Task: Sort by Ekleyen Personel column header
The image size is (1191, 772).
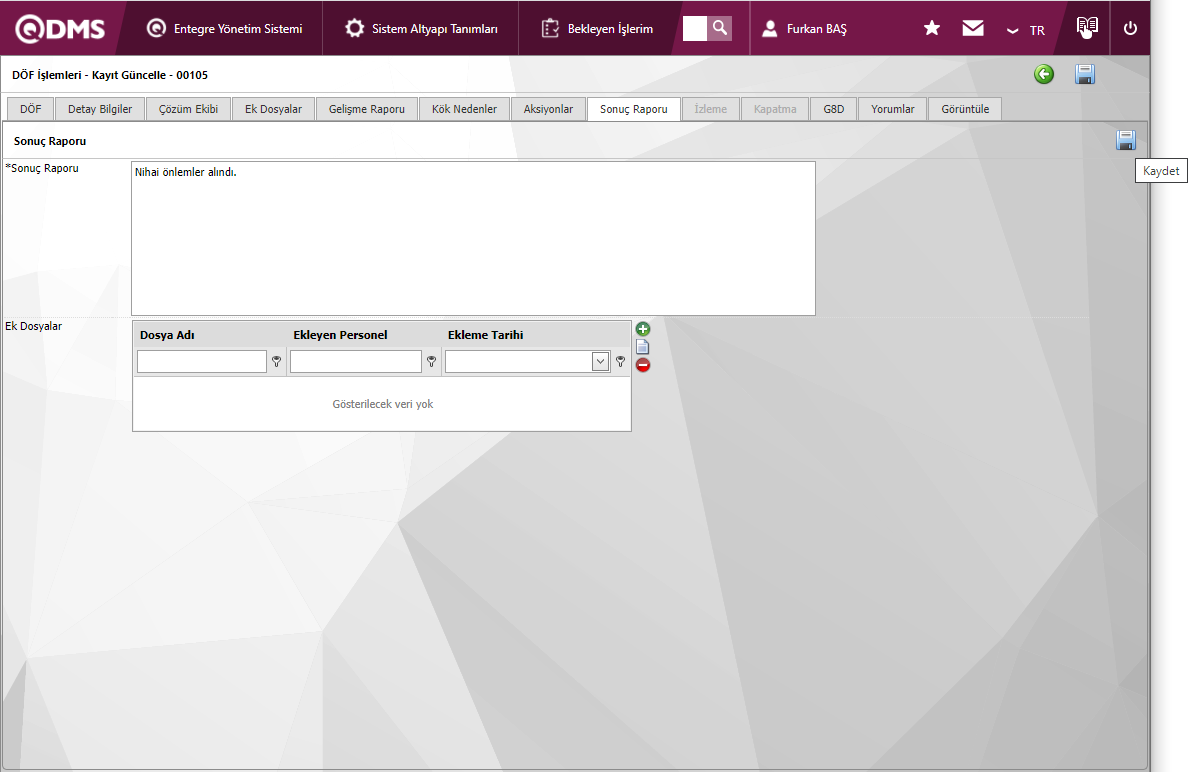Action: pyautogui.click(x=340, y=335)
